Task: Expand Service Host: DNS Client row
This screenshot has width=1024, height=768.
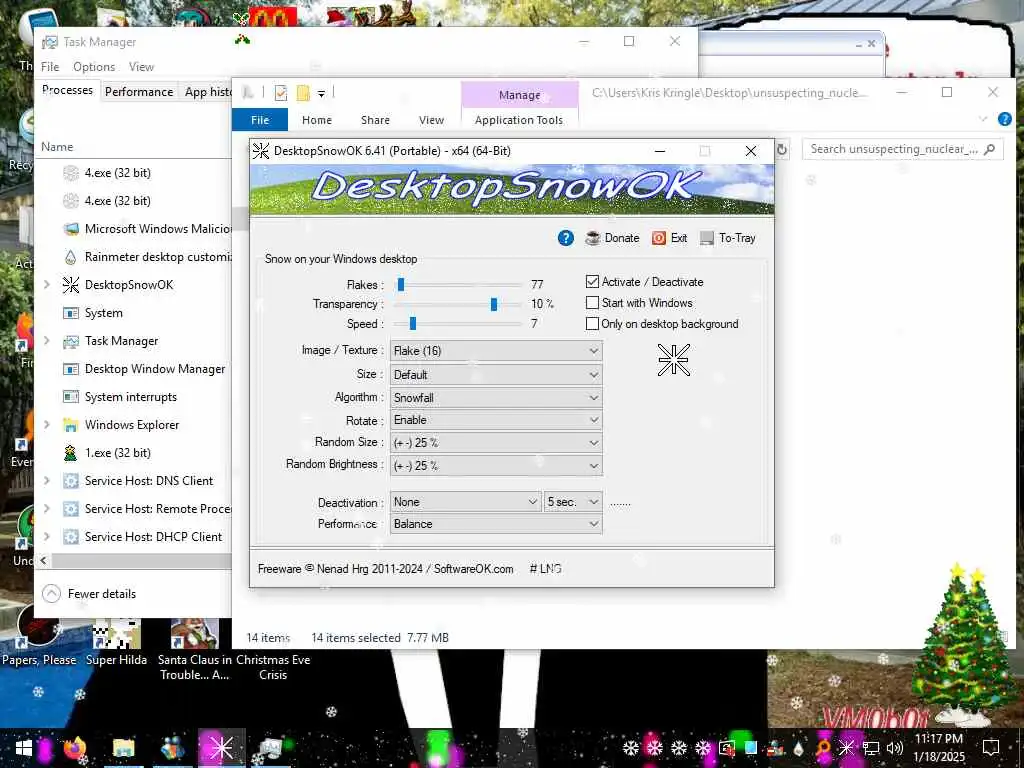Action: [x=47, y=481]
